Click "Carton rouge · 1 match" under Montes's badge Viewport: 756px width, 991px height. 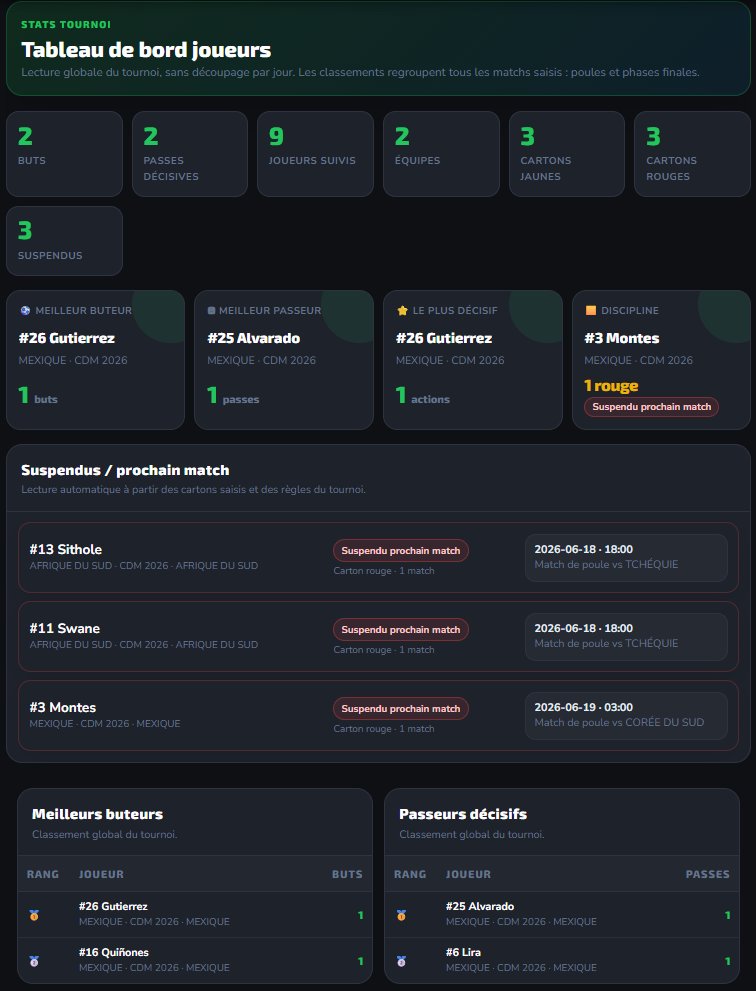pos(384,729)
